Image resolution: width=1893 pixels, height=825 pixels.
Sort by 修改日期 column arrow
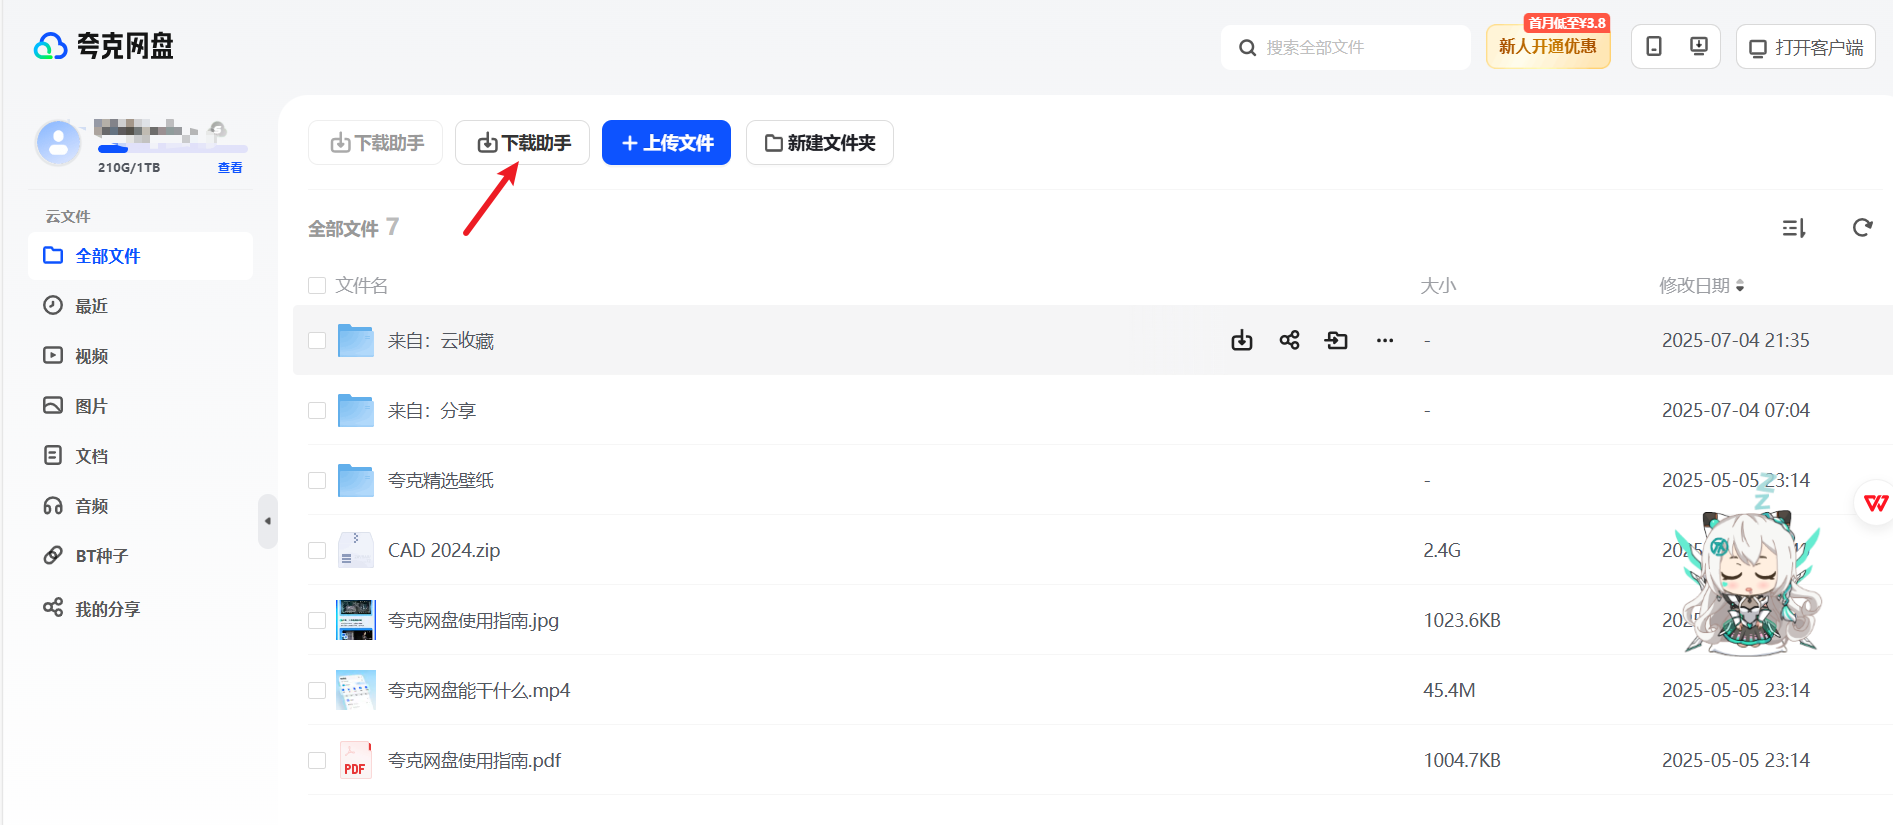pyautogui.click(x=1740, y=286)
